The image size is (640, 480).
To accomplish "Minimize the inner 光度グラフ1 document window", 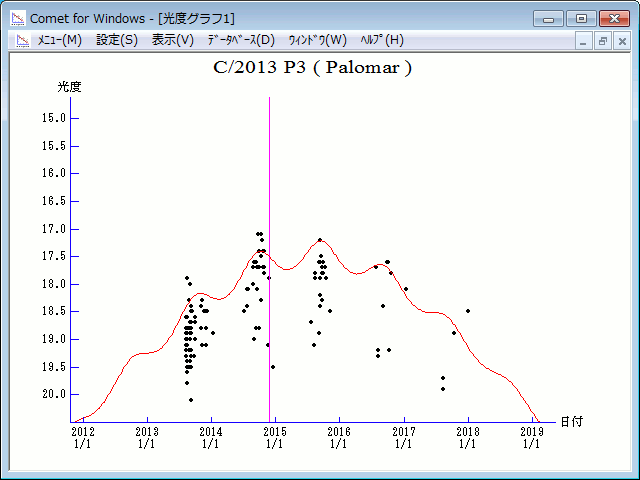I will [584, 41].
